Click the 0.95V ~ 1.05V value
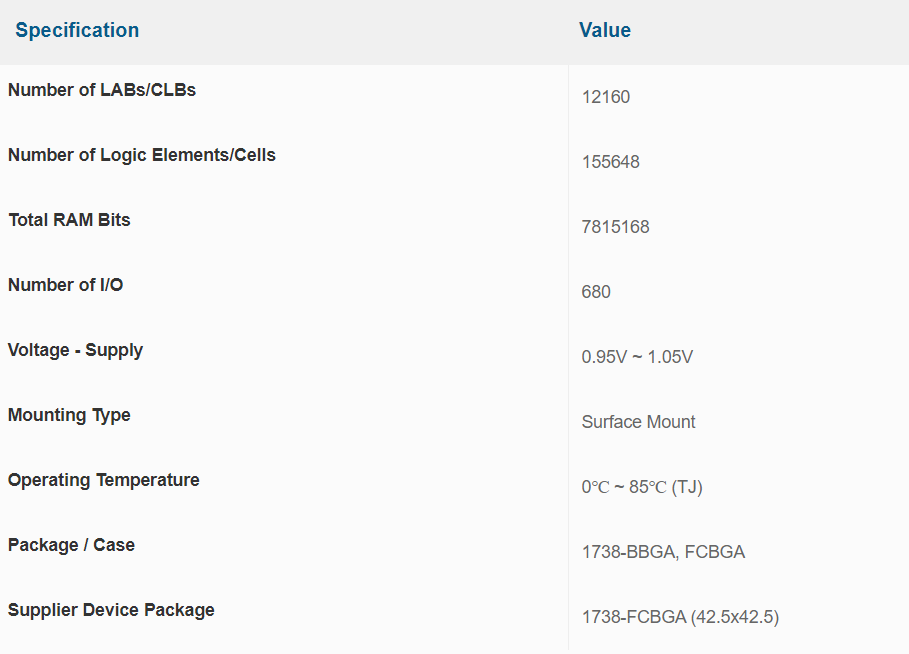This screenshot has height=654, width=909. (637, 357)
